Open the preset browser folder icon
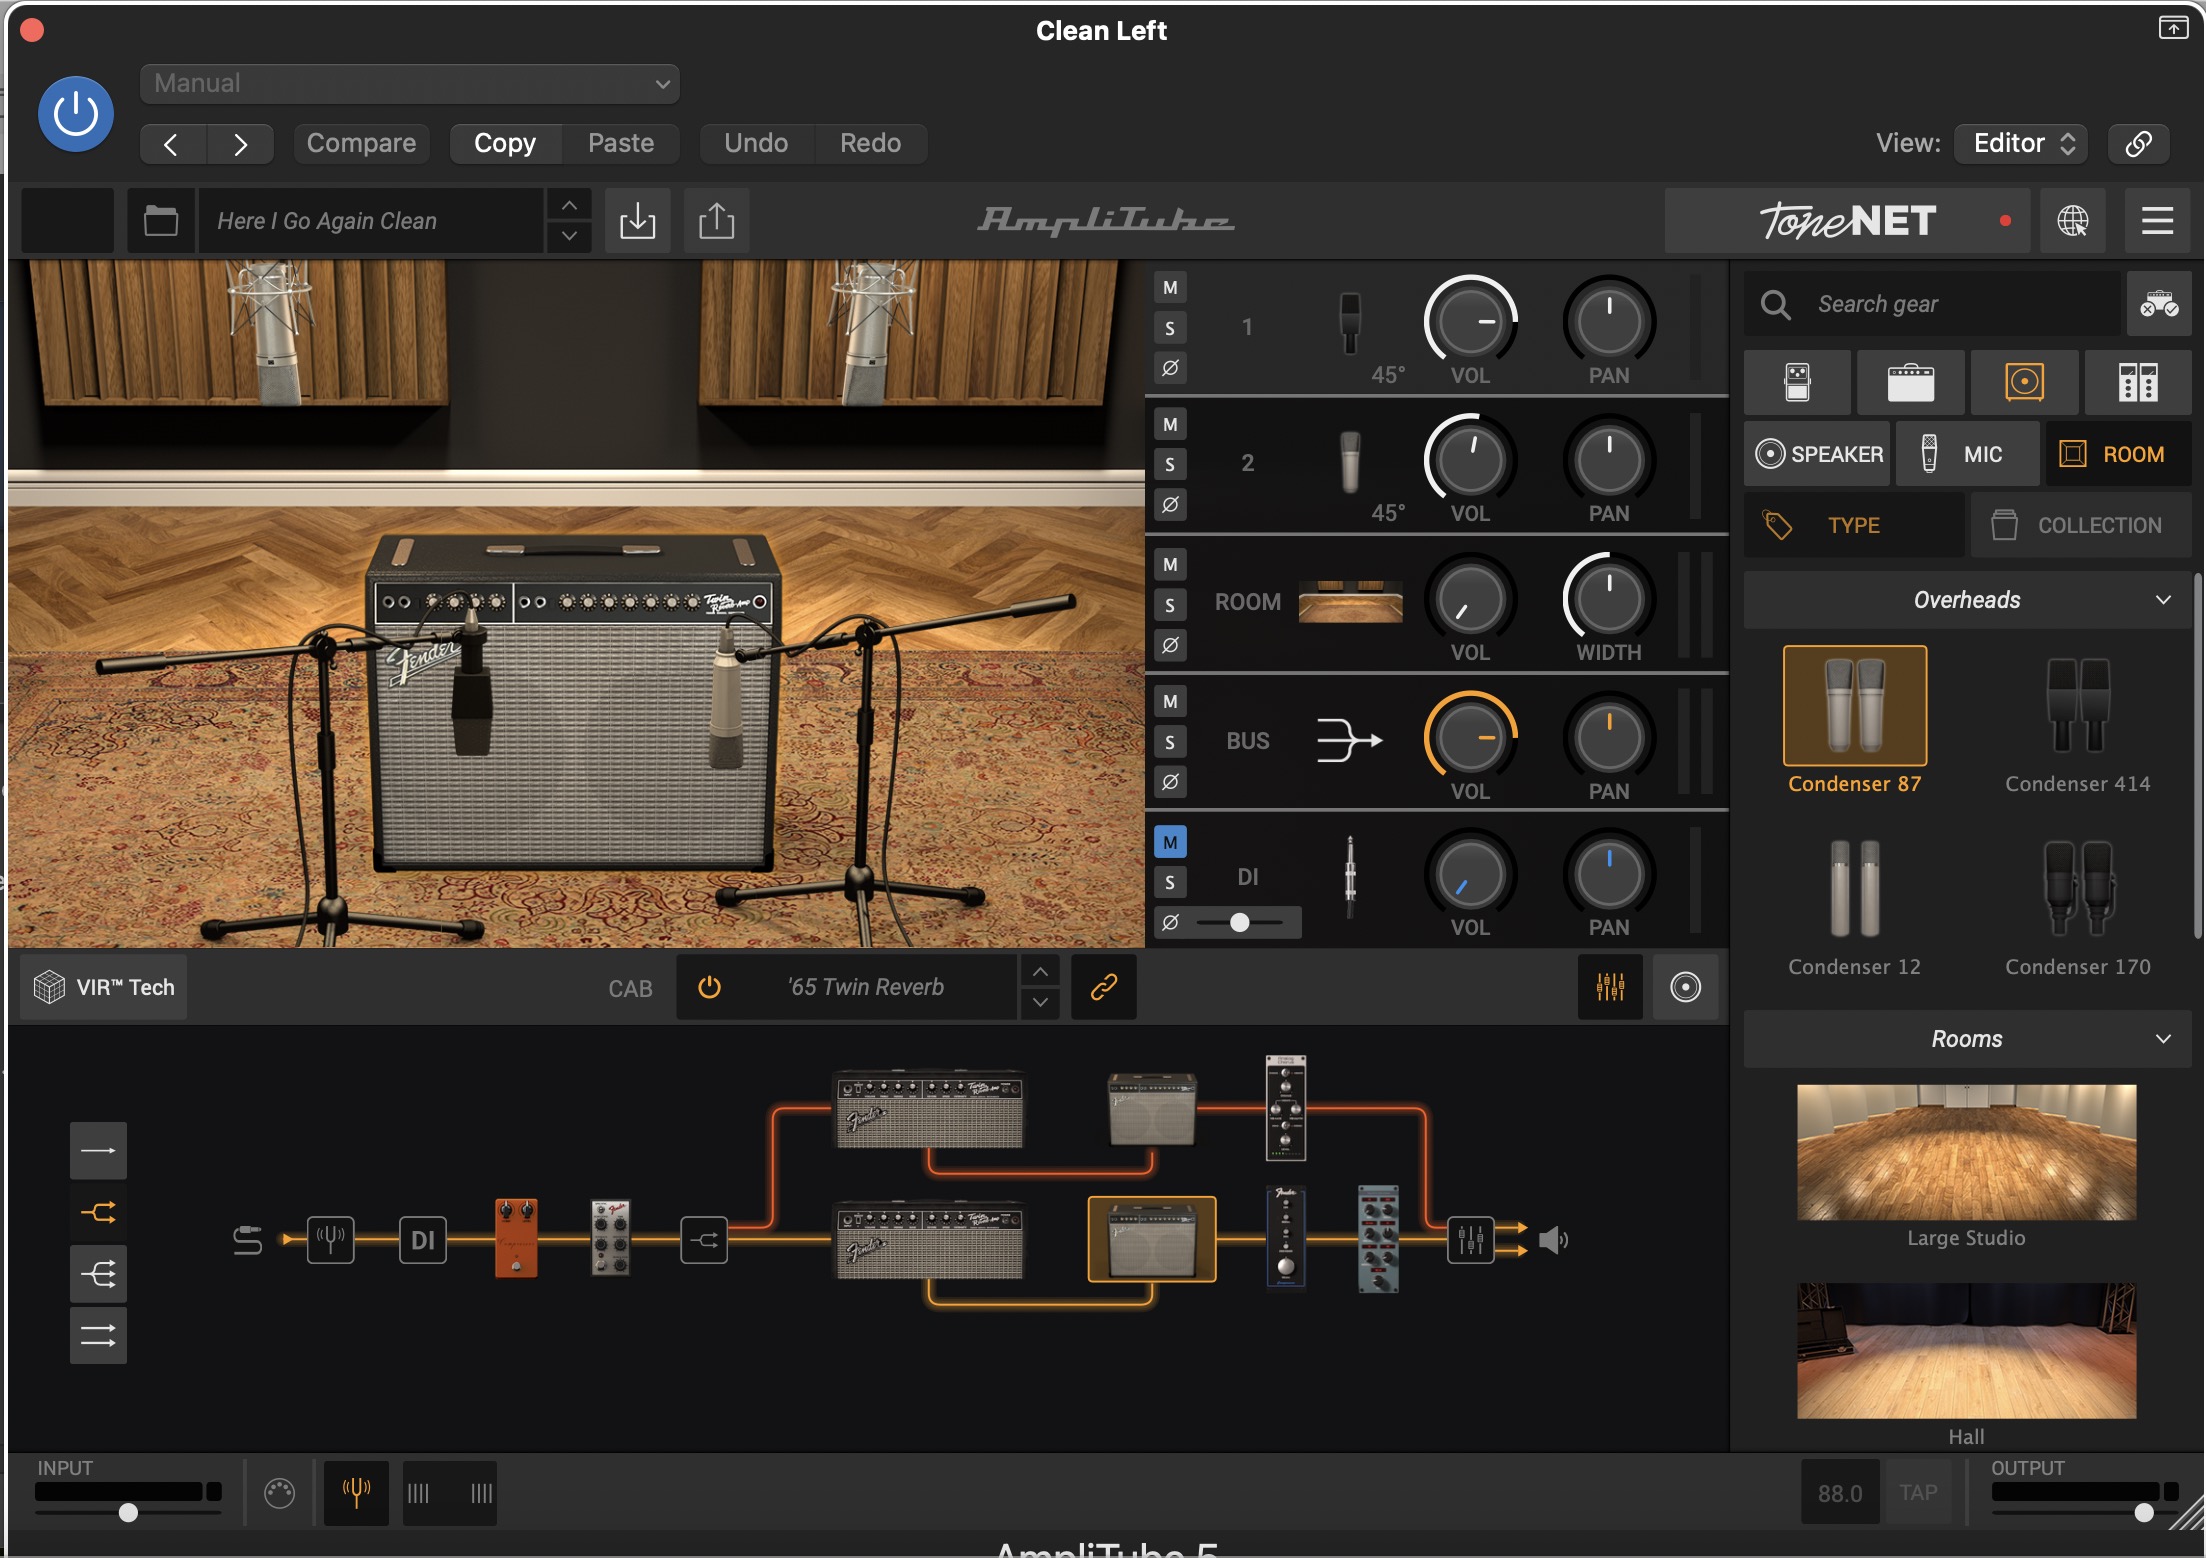Screen dimensions: 2206x1558 pos(160,220)
